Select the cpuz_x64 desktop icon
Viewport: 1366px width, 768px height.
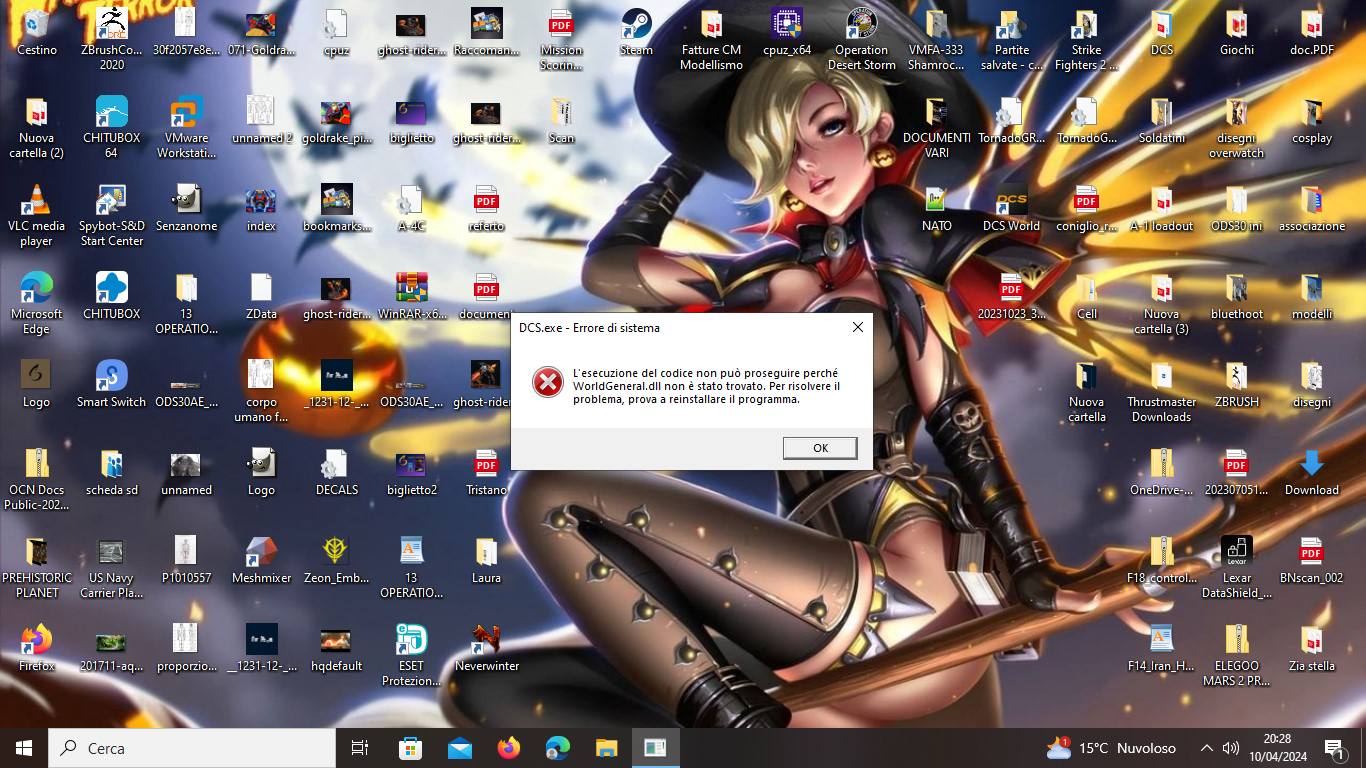click(787, 32)
